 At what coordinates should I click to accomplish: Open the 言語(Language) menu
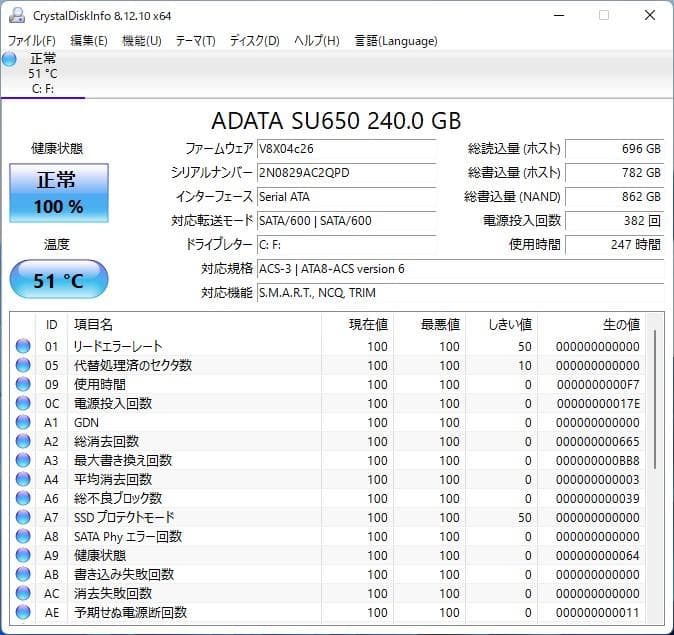(396, 41)
